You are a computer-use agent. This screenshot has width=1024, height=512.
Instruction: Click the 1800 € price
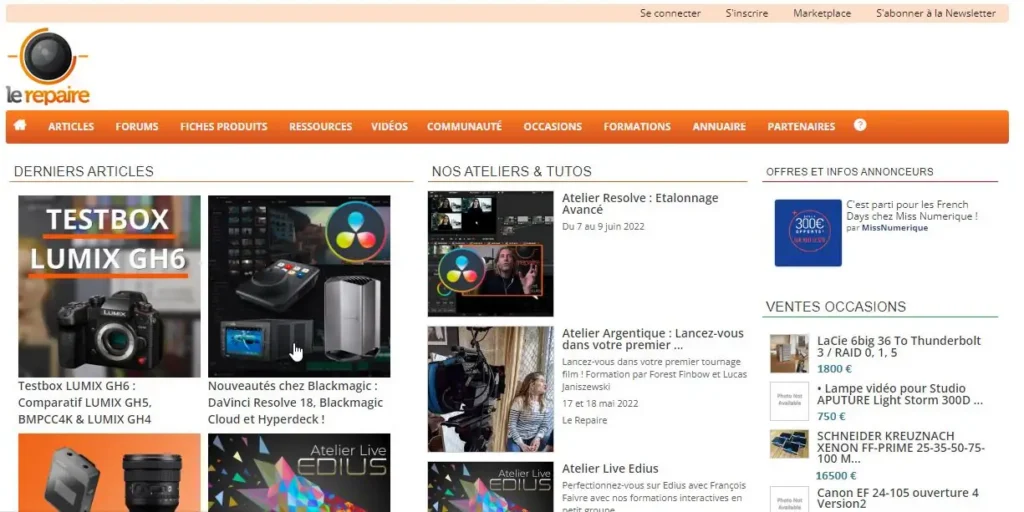coord(834,368)
